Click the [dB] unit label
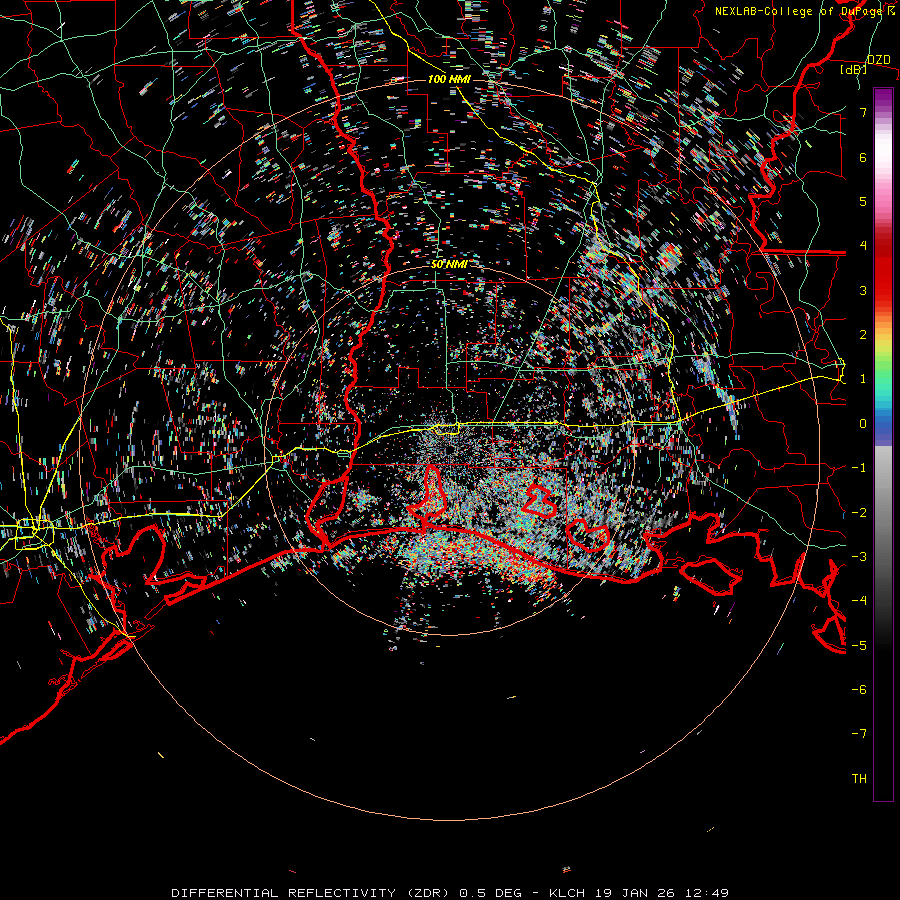The width and height of the screenshot is (900, 900). click(x=854, y=69)
